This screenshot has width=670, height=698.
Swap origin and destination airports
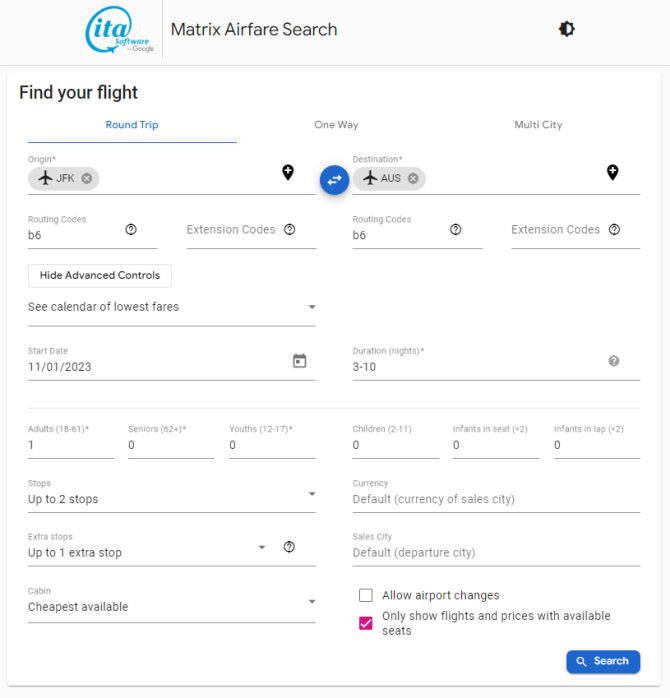[x=334, y=180]
